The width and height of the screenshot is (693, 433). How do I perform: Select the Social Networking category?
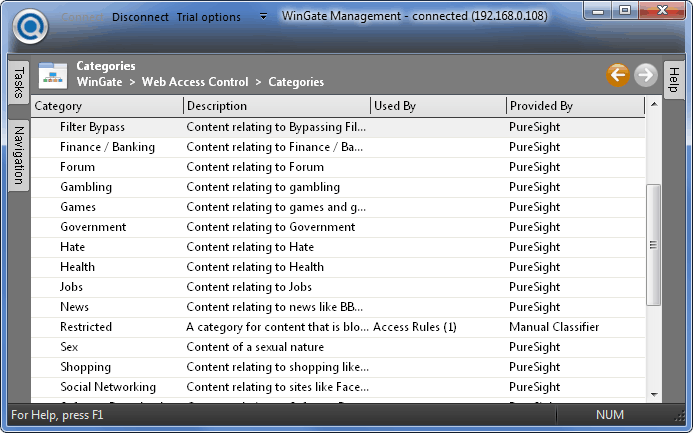[338, 387]
